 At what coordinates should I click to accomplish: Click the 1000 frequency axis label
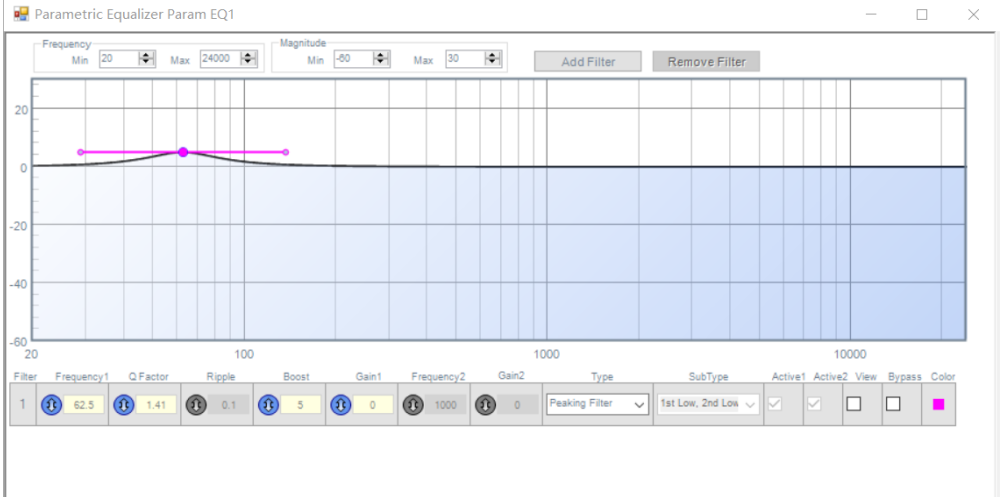point(546,354)
